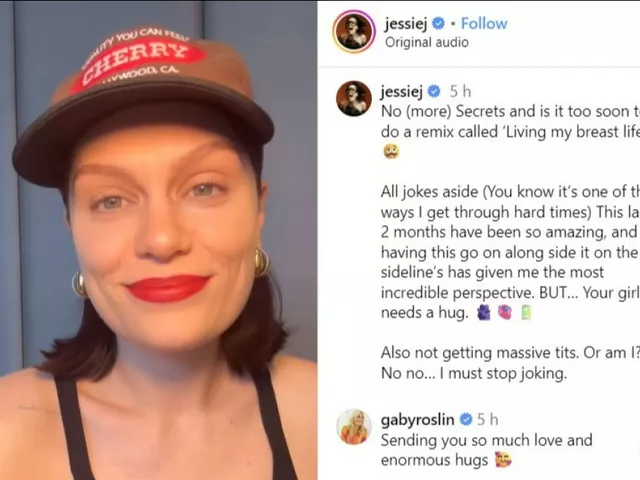Click the video of woman in cap
This screenshot has width=640, height=480.
158,240
